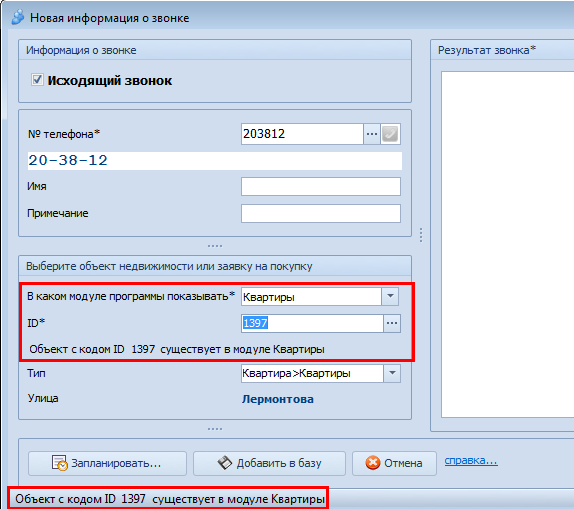The width and height of the screenshot is (574, 509).
Task: Click the Добавить в базу tag icon
Action: click(225, 463)
